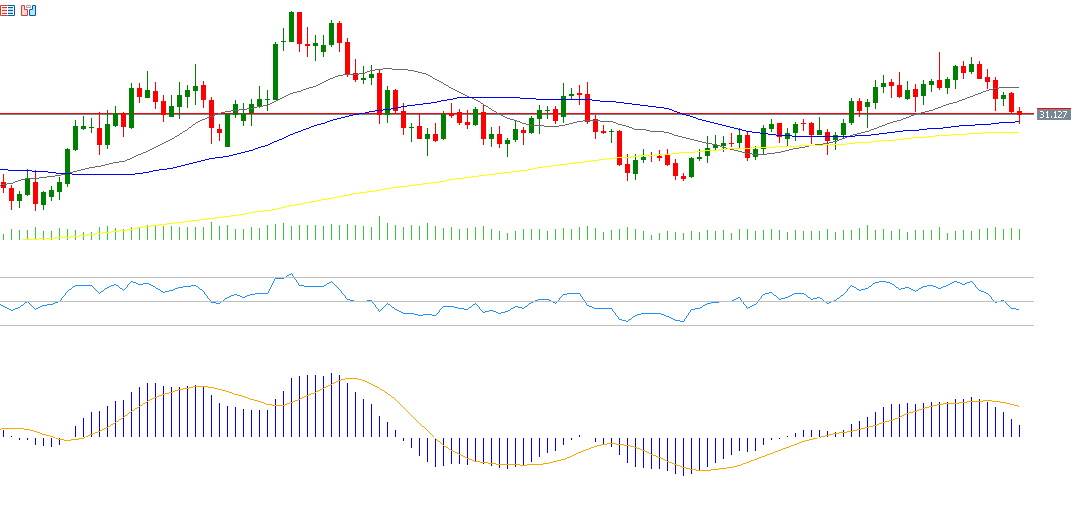Select the long-wick red candle near the right peak
Screen dimensions: 1078x506
tap(940, 84)
